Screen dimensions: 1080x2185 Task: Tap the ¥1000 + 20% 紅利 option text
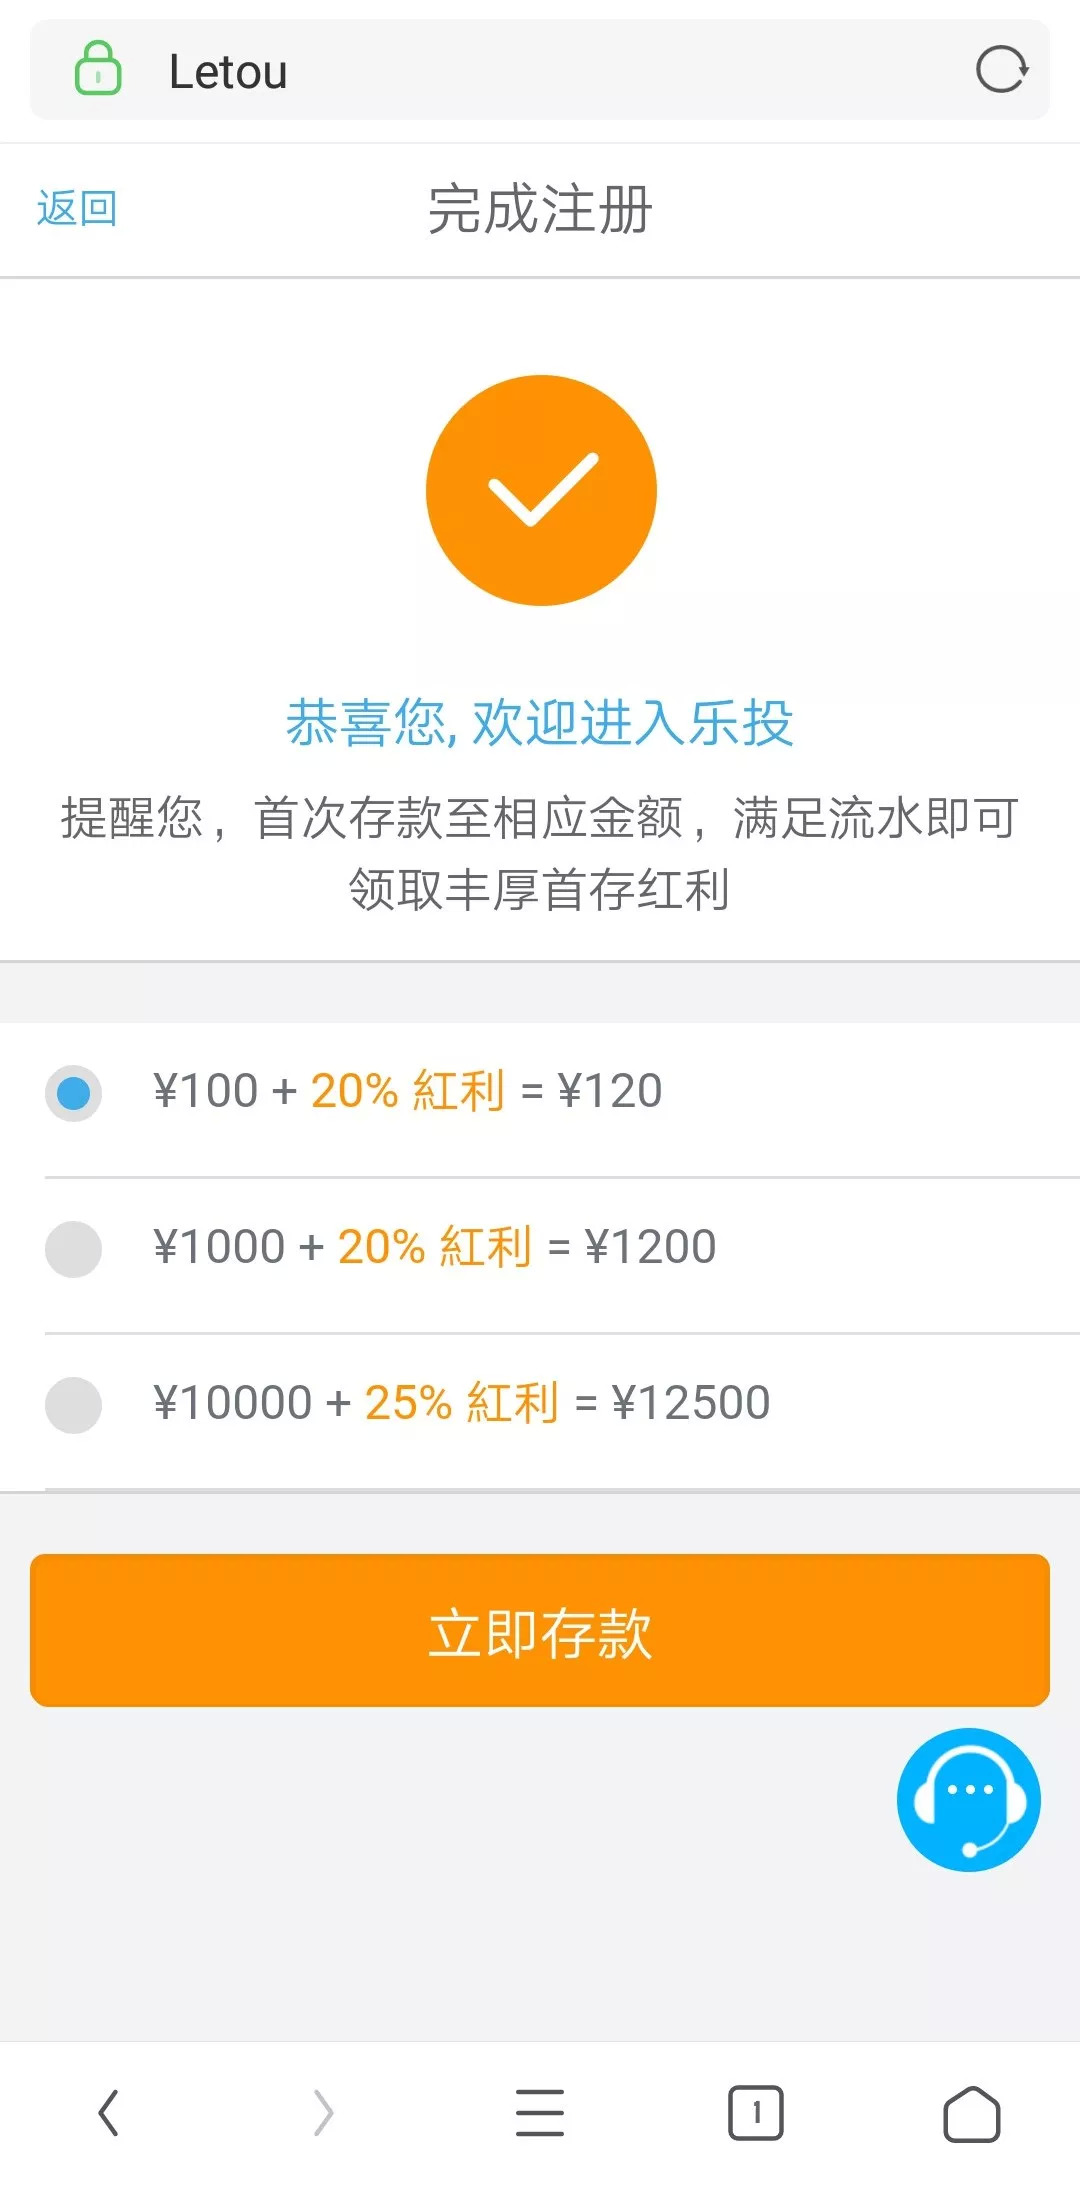[x=434, y=1247]
